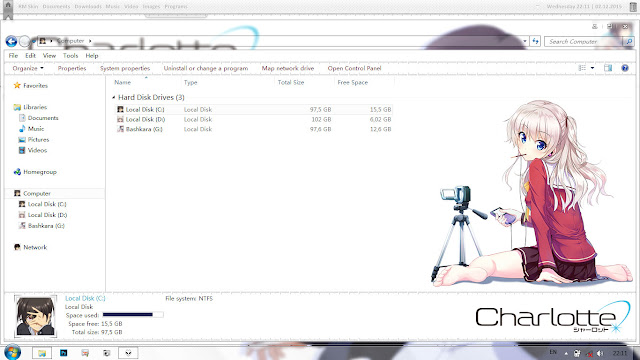Collapse the Hard Disk Drives group
This screenshot has width=640, height=360.
(113, 98)
